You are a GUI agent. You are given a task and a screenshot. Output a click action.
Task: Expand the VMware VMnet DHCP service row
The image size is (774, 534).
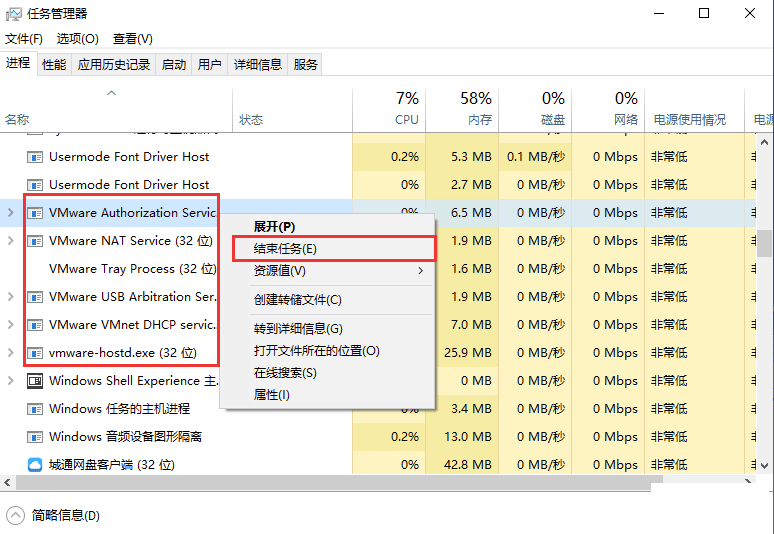click(x=10, y=325)
